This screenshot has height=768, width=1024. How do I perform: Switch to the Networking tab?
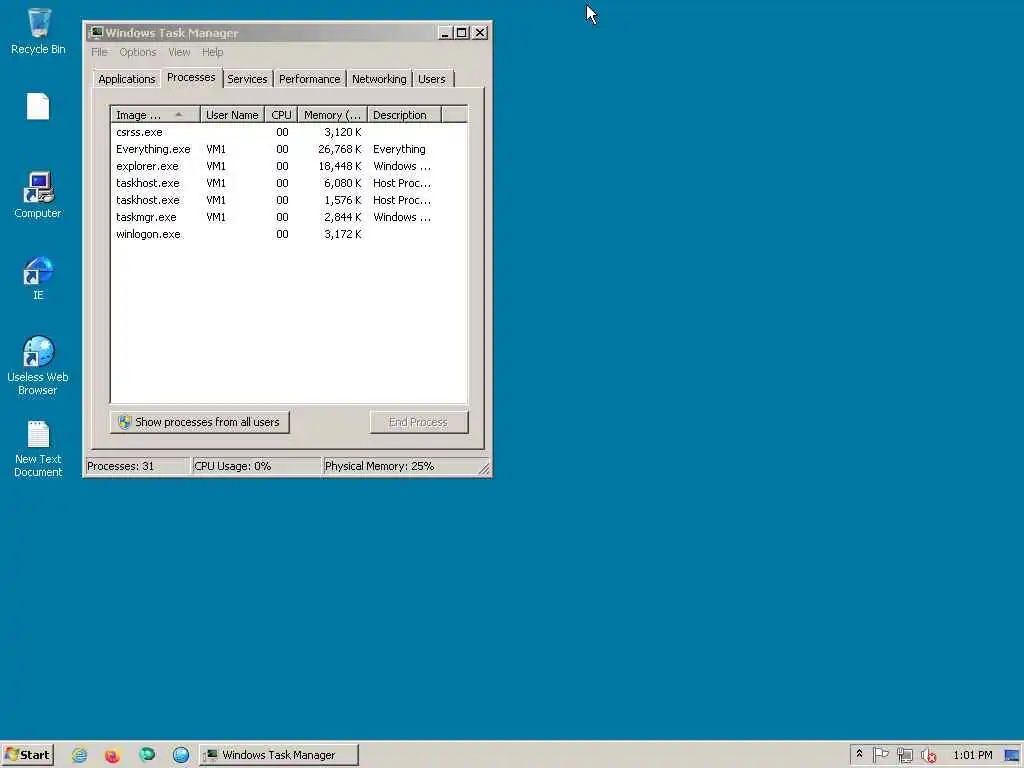click(x=379, y=79)
